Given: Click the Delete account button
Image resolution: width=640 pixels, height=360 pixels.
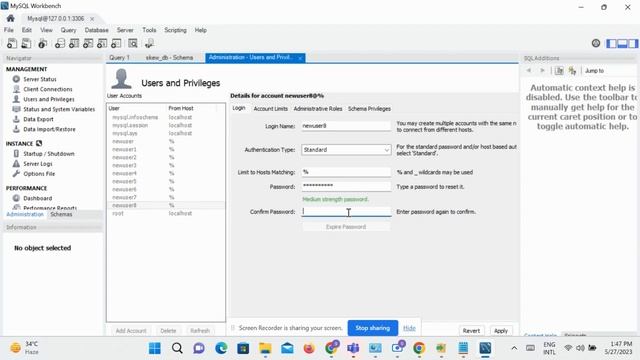Looking at the screenshot, I should point(168,331).
